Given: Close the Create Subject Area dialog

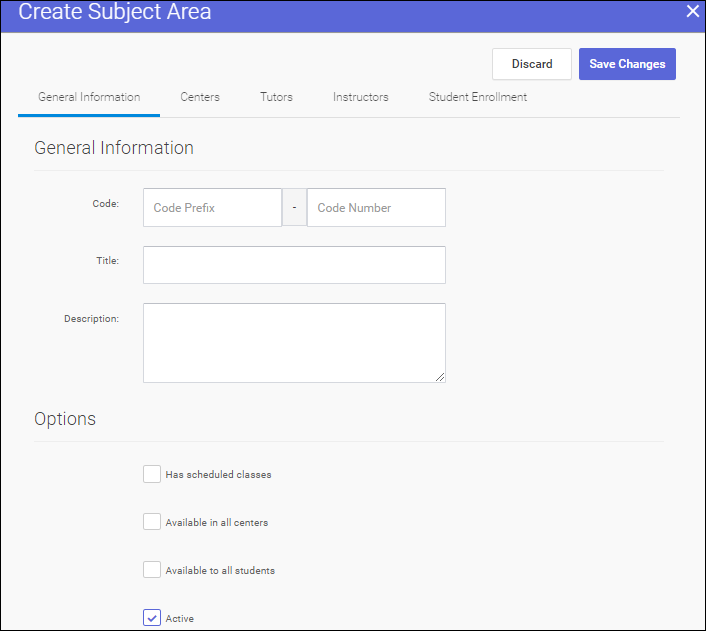Looking at the screenshot, I should tap(692, 12).
